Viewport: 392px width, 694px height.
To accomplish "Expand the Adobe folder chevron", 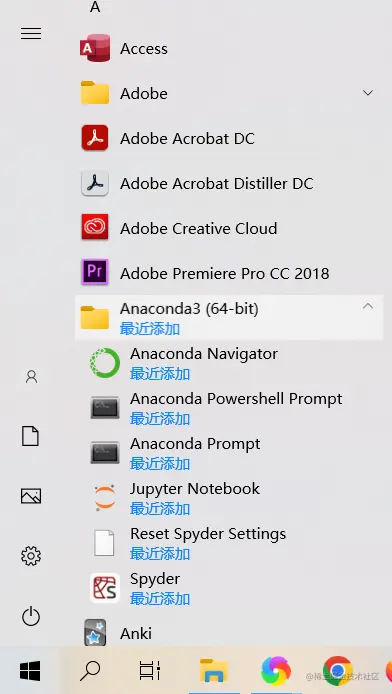I will (x=368, y=93).
